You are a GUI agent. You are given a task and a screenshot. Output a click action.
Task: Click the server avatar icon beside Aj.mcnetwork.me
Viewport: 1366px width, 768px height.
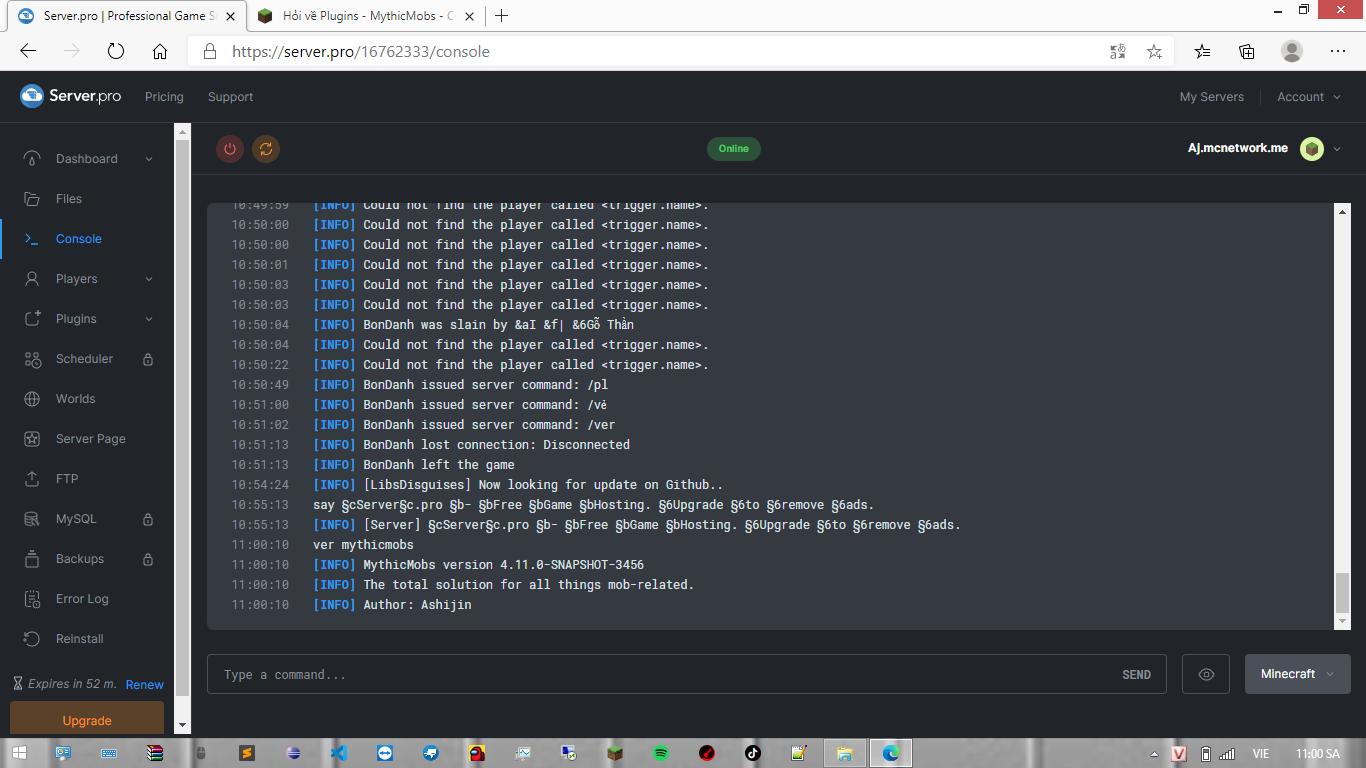click(1312, 149)
